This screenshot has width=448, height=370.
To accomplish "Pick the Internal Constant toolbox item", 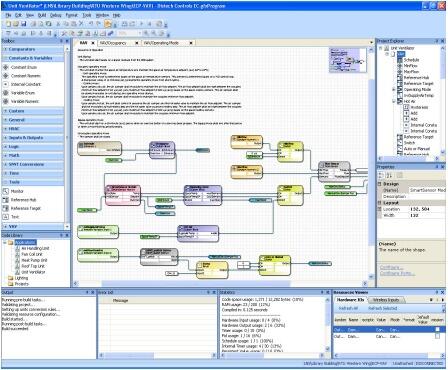I will 22,84.
